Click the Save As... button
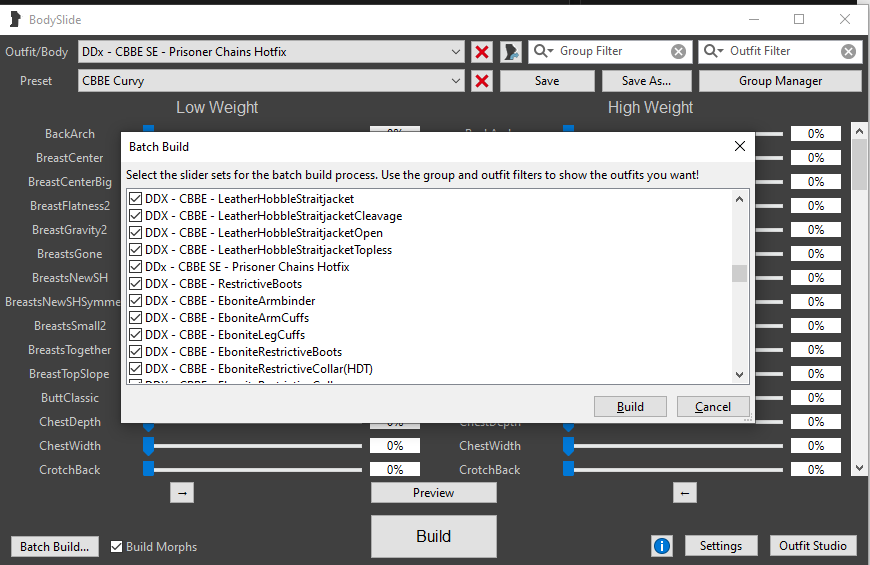 [x=646, y=81]
